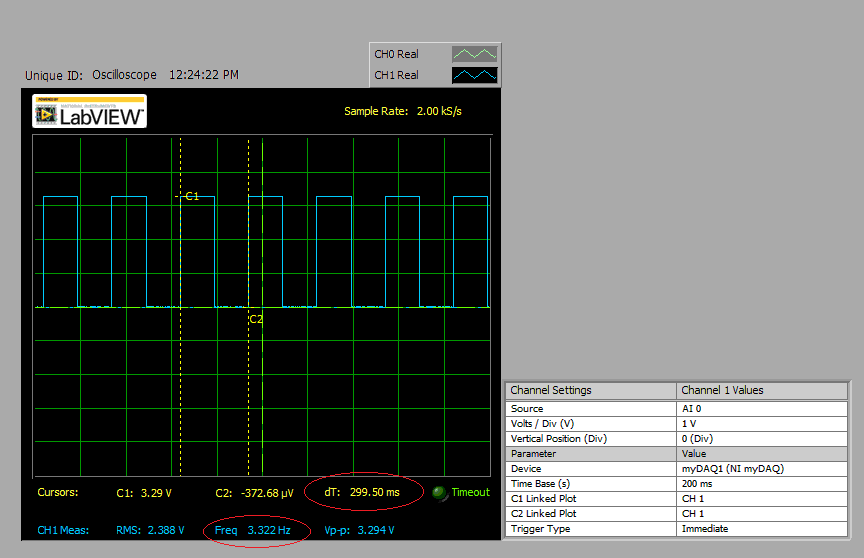Select the Source row value AI 0
Viewport: 864px width, 558px height.
(762, 409)
